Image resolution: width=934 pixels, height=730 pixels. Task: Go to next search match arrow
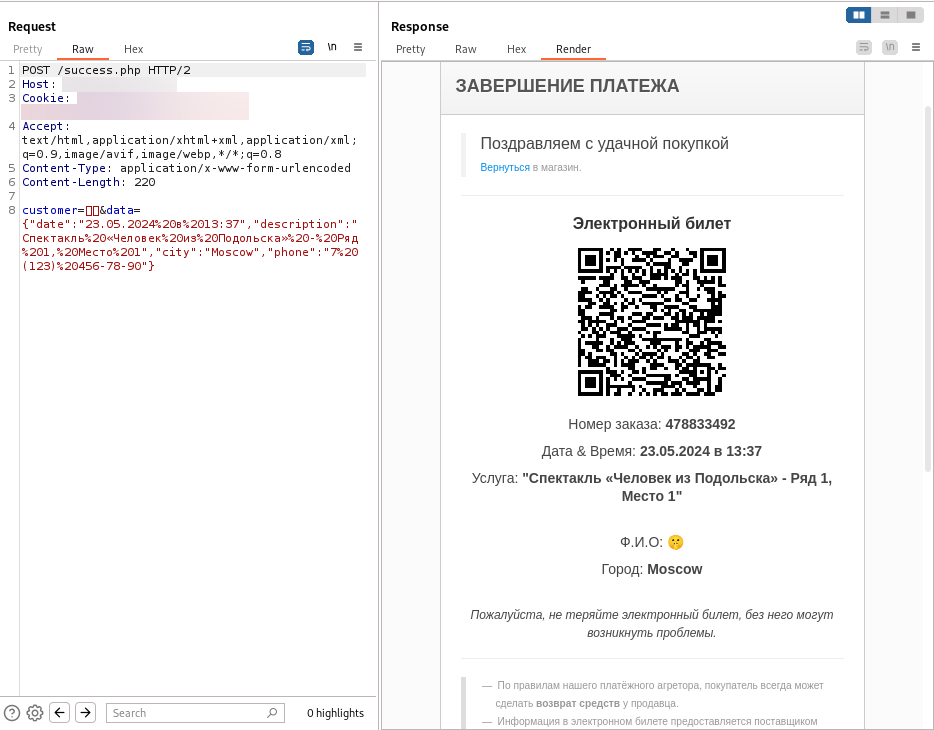click(86, 712)
